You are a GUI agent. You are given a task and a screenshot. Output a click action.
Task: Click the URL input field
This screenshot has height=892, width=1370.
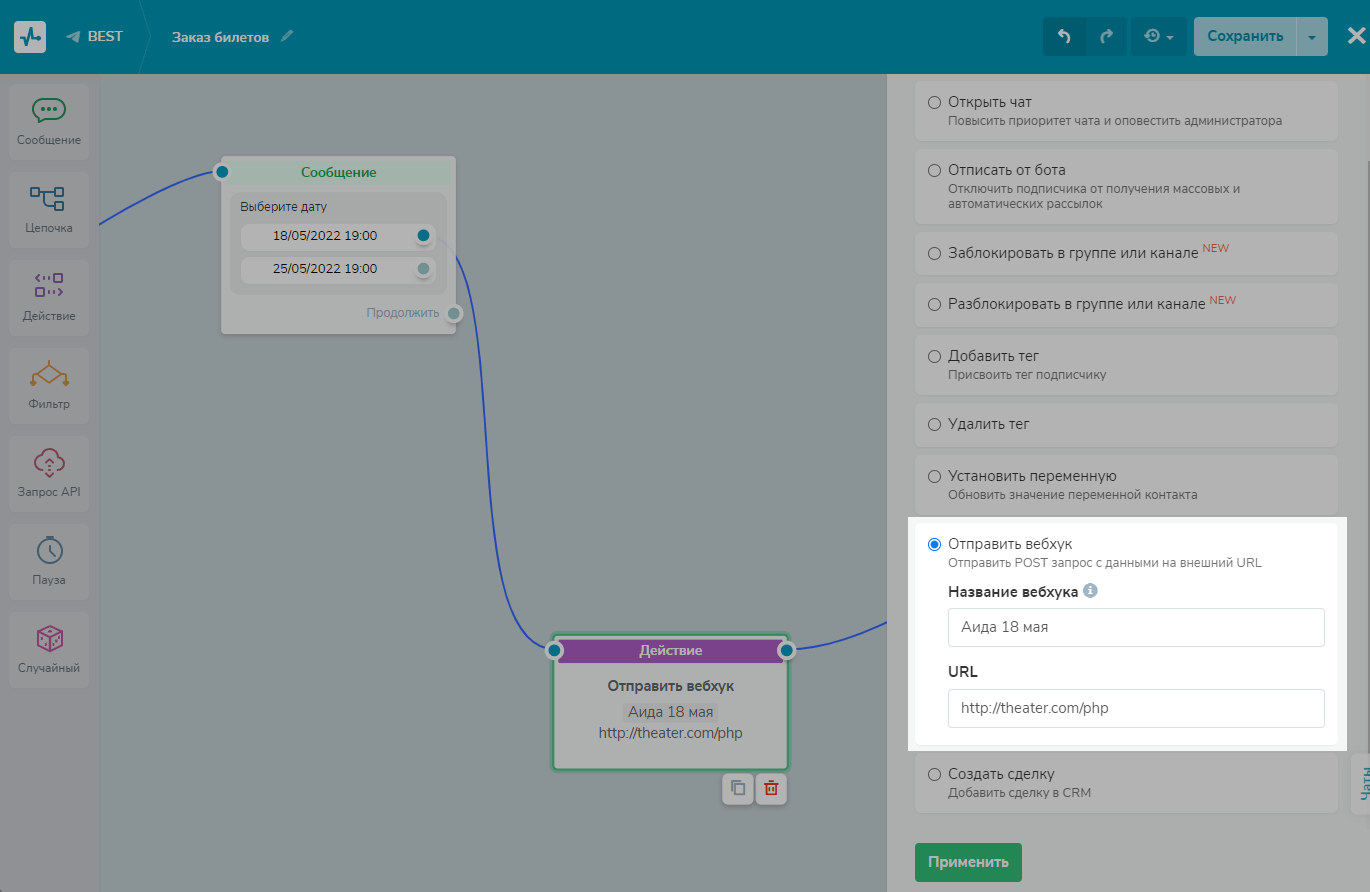(1135, 708)
